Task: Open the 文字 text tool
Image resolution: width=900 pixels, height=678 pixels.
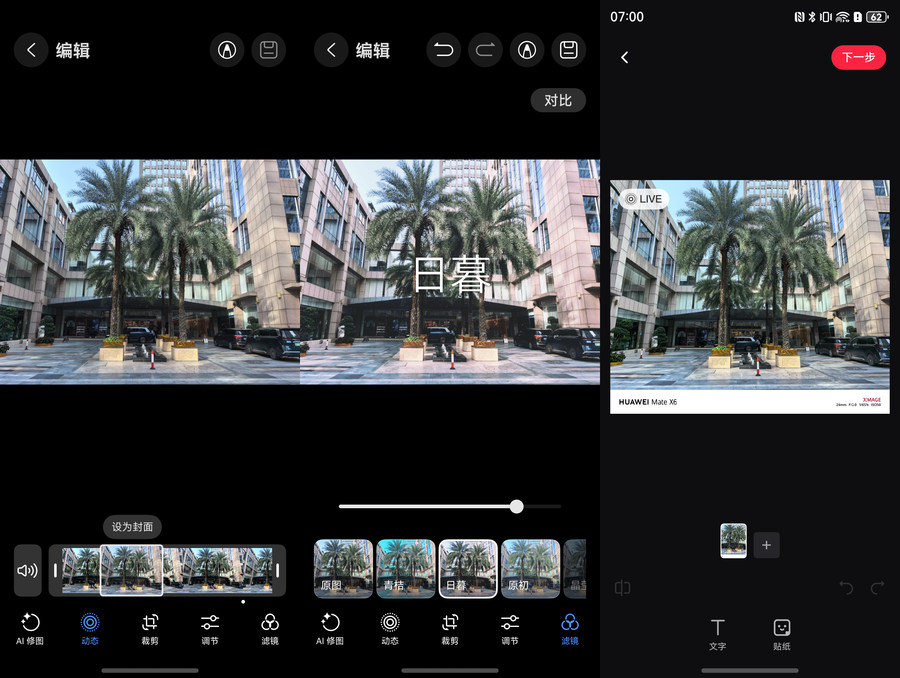Action: [x=717, y=634]
